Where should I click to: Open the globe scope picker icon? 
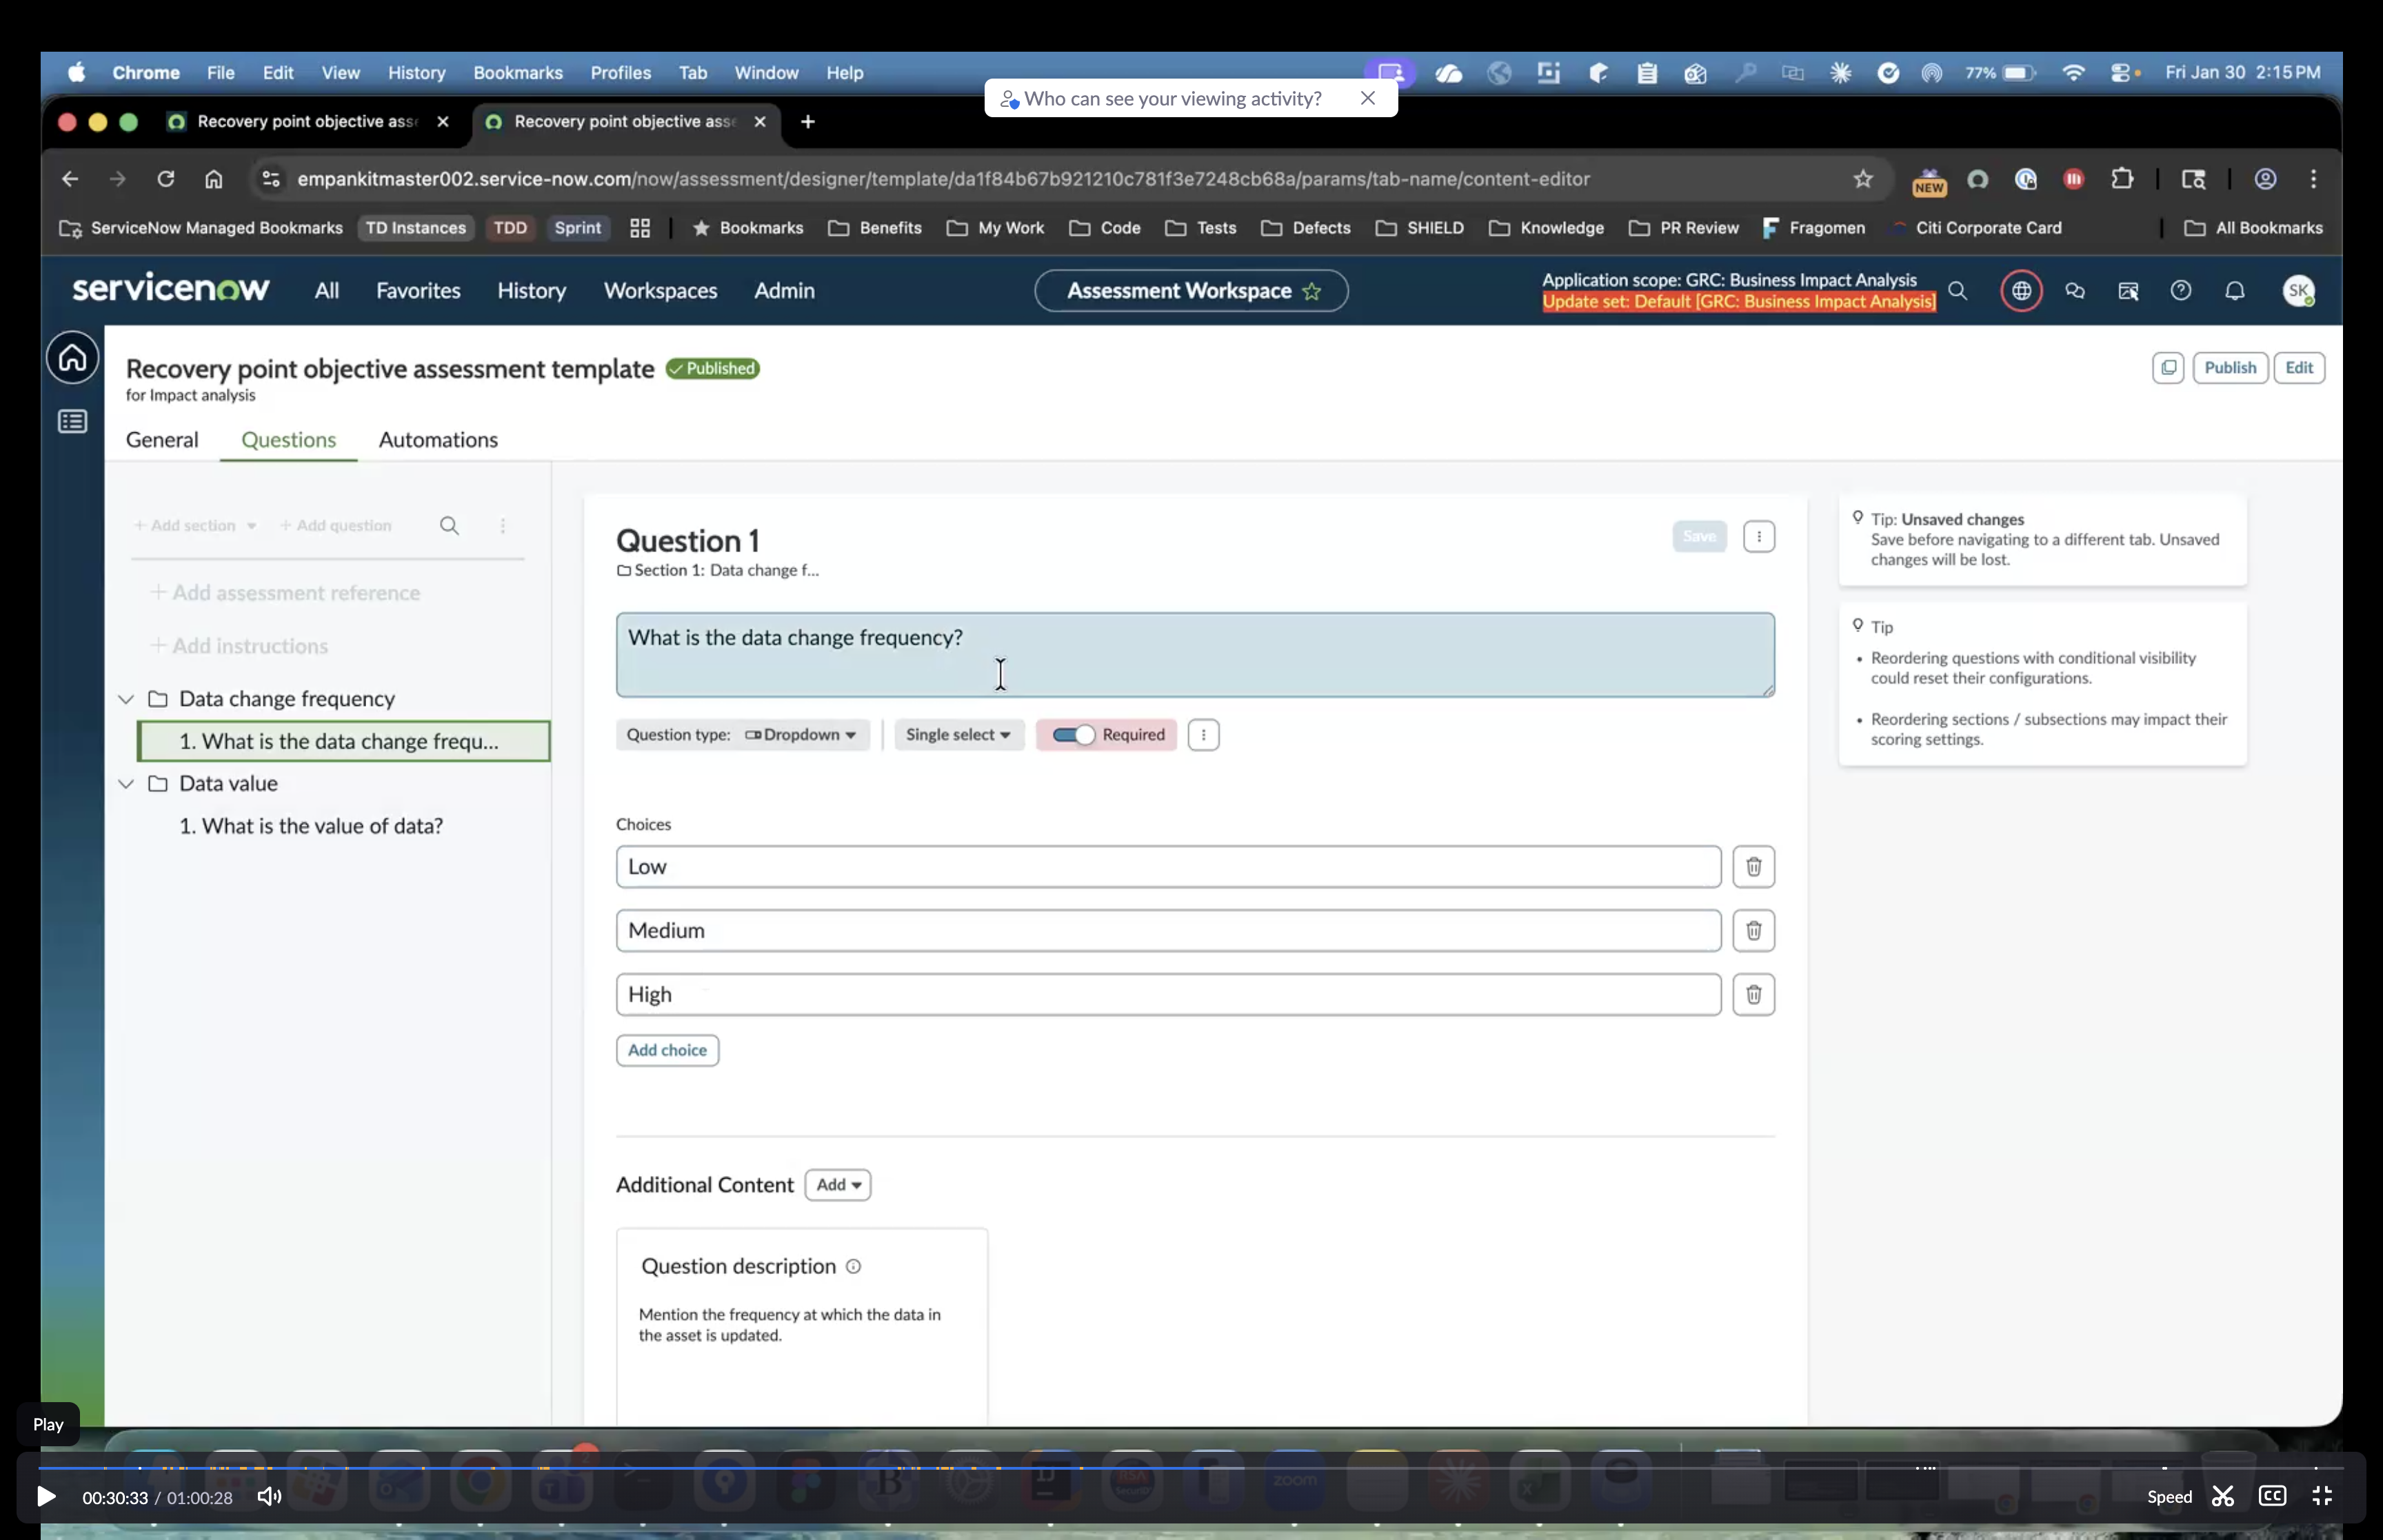[2021, 291]
